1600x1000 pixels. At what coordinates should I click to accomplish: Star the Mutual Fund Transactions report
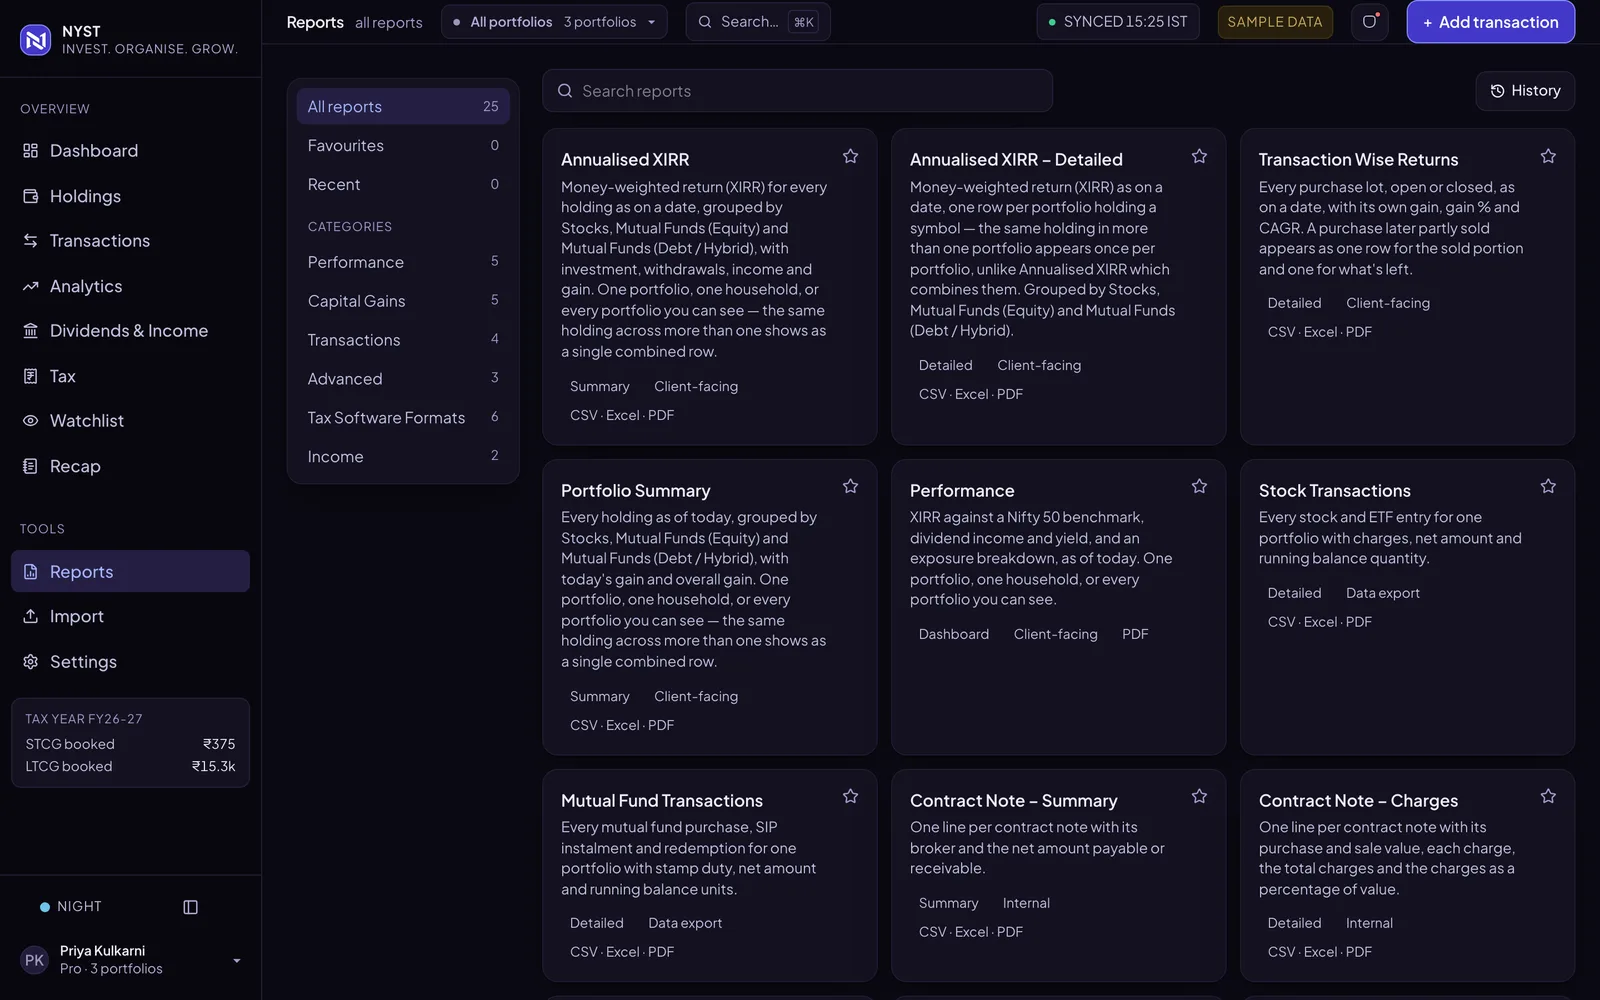pyautogui.click(x=850, y=796)
